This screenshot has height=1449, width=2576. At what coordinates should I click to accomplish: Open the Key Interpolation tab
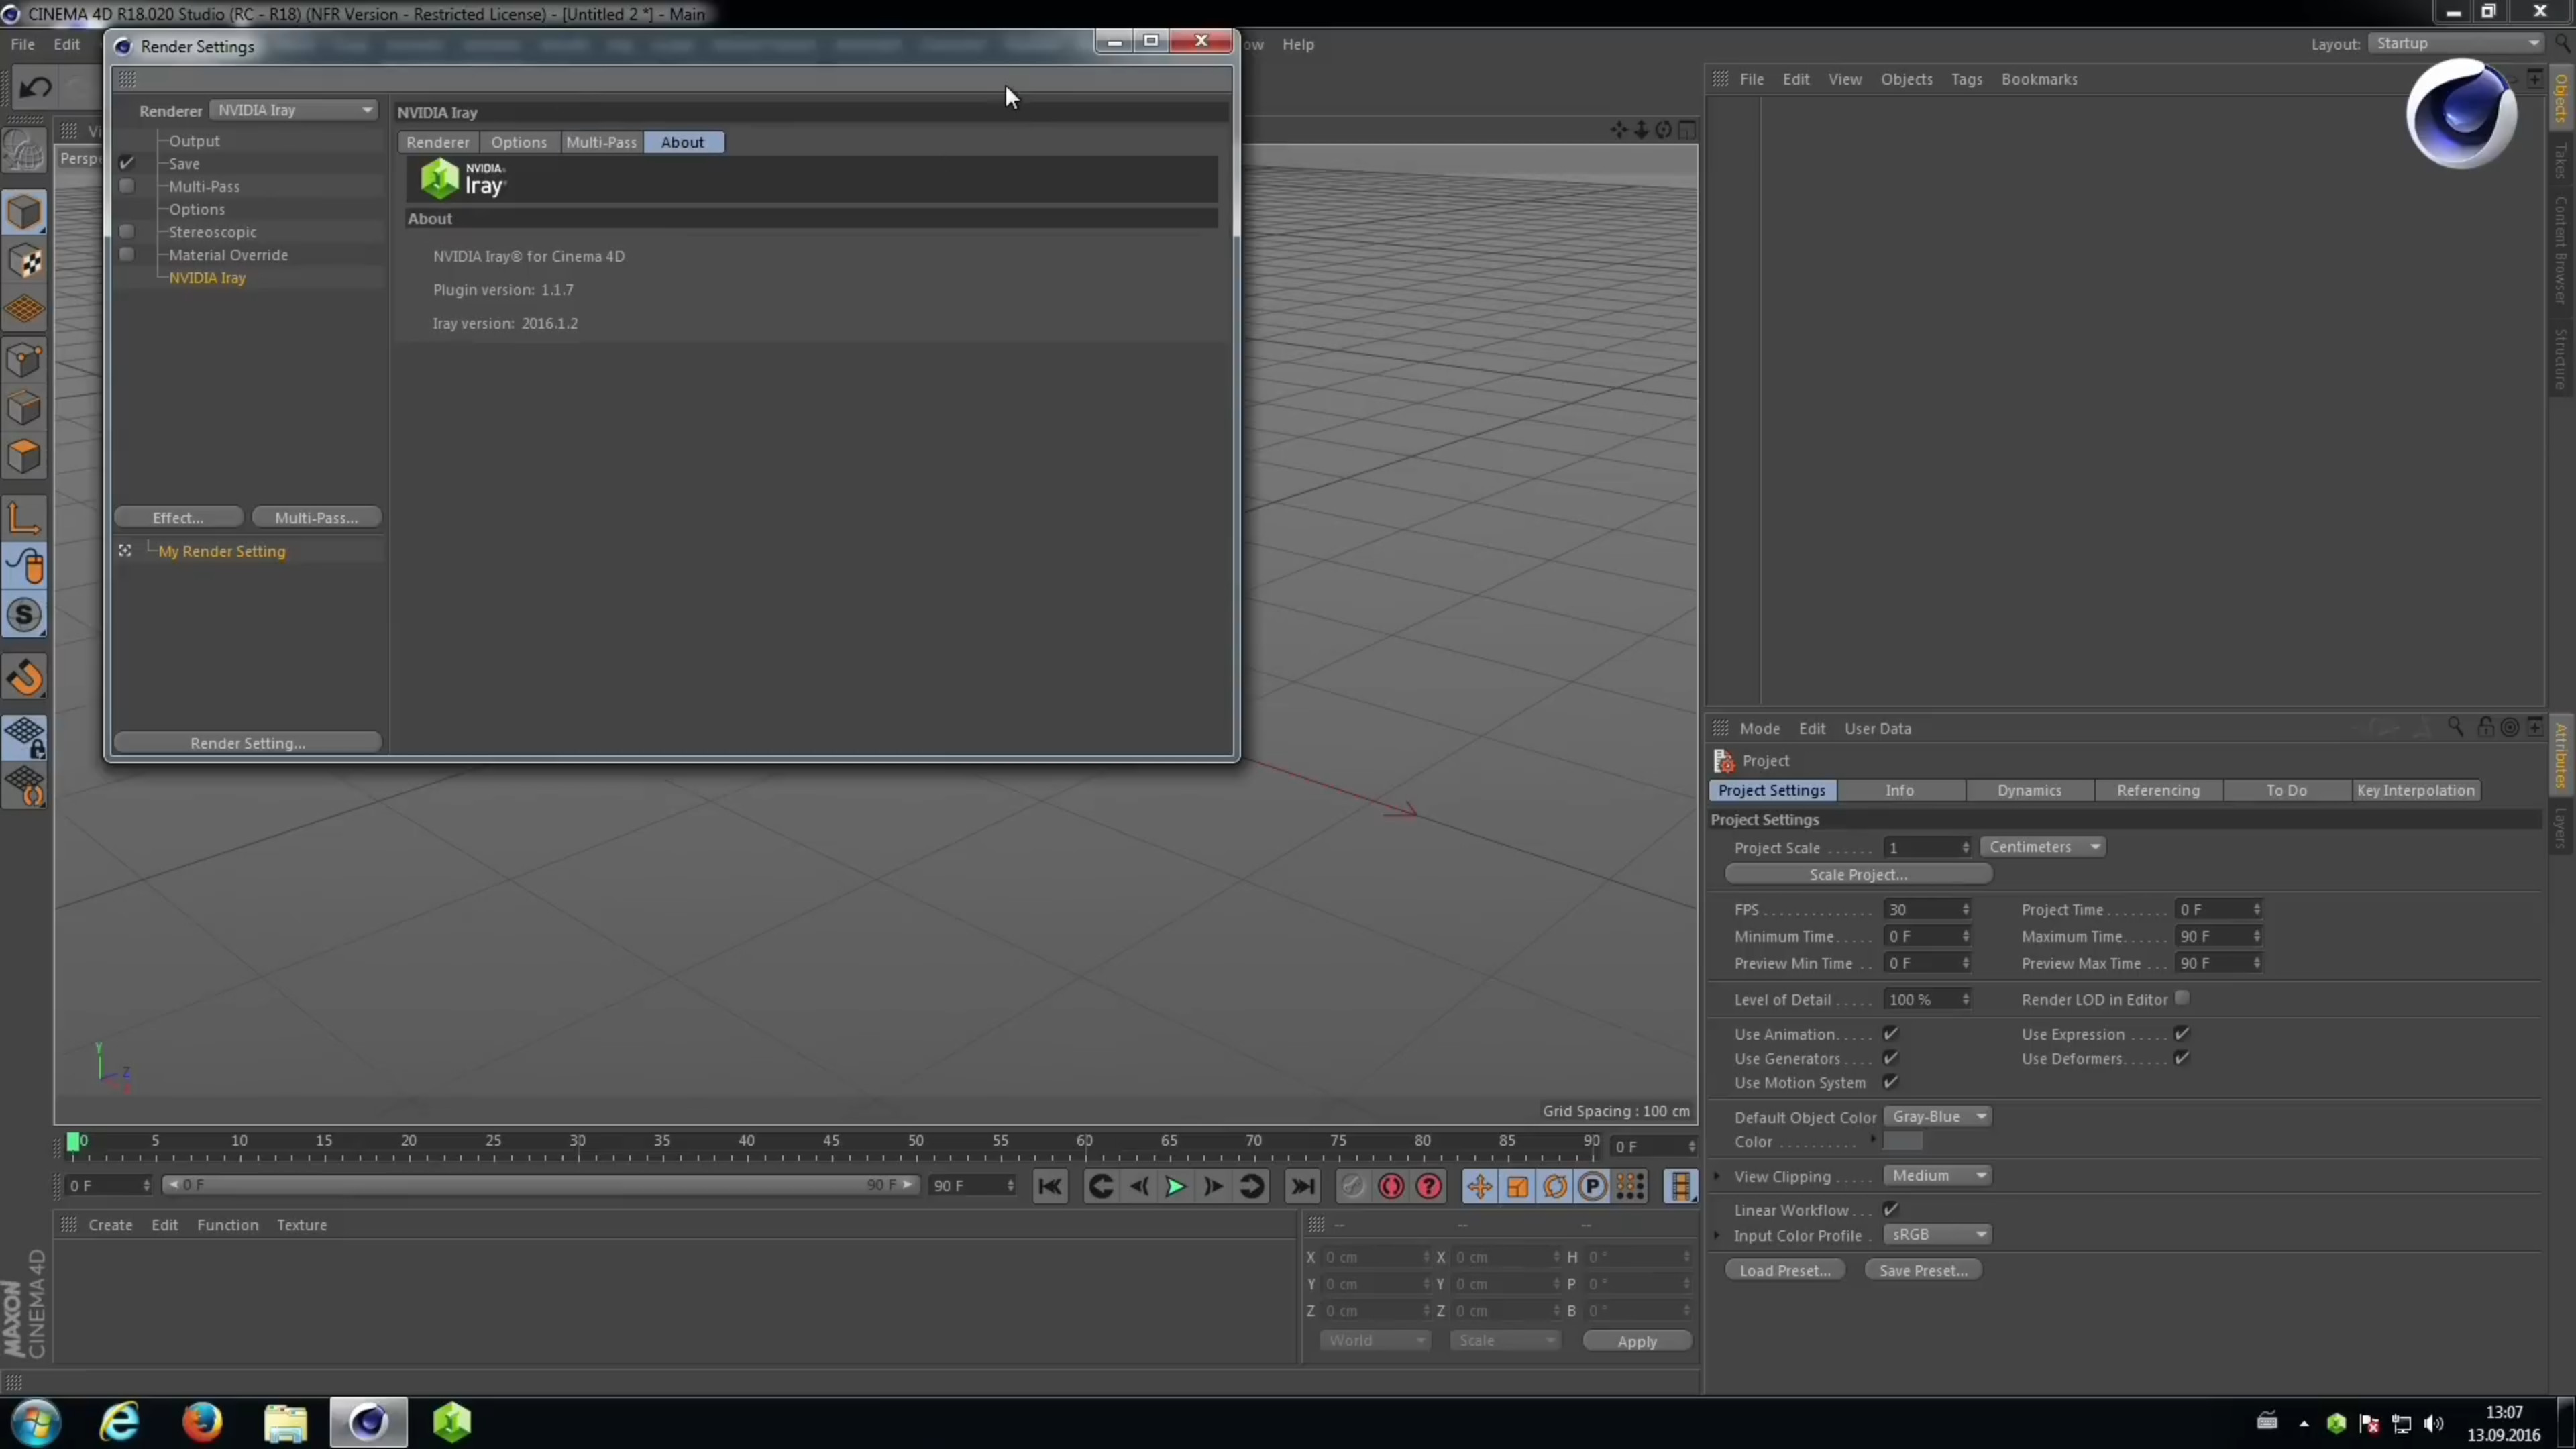click(x=2415, y=790)
